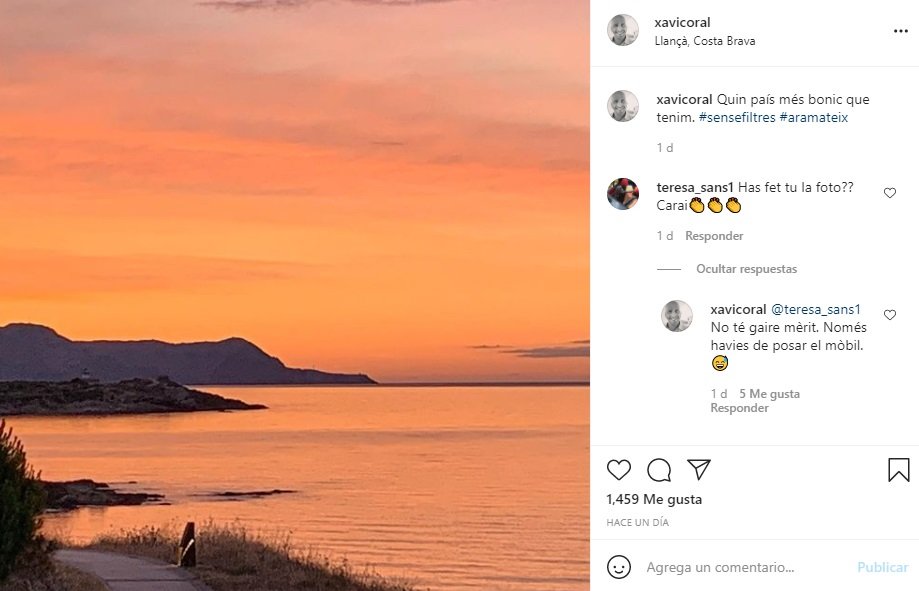This screenshot has width=919, height=591.
Task: Click Publicar to post comment
Action: point(882,567)
